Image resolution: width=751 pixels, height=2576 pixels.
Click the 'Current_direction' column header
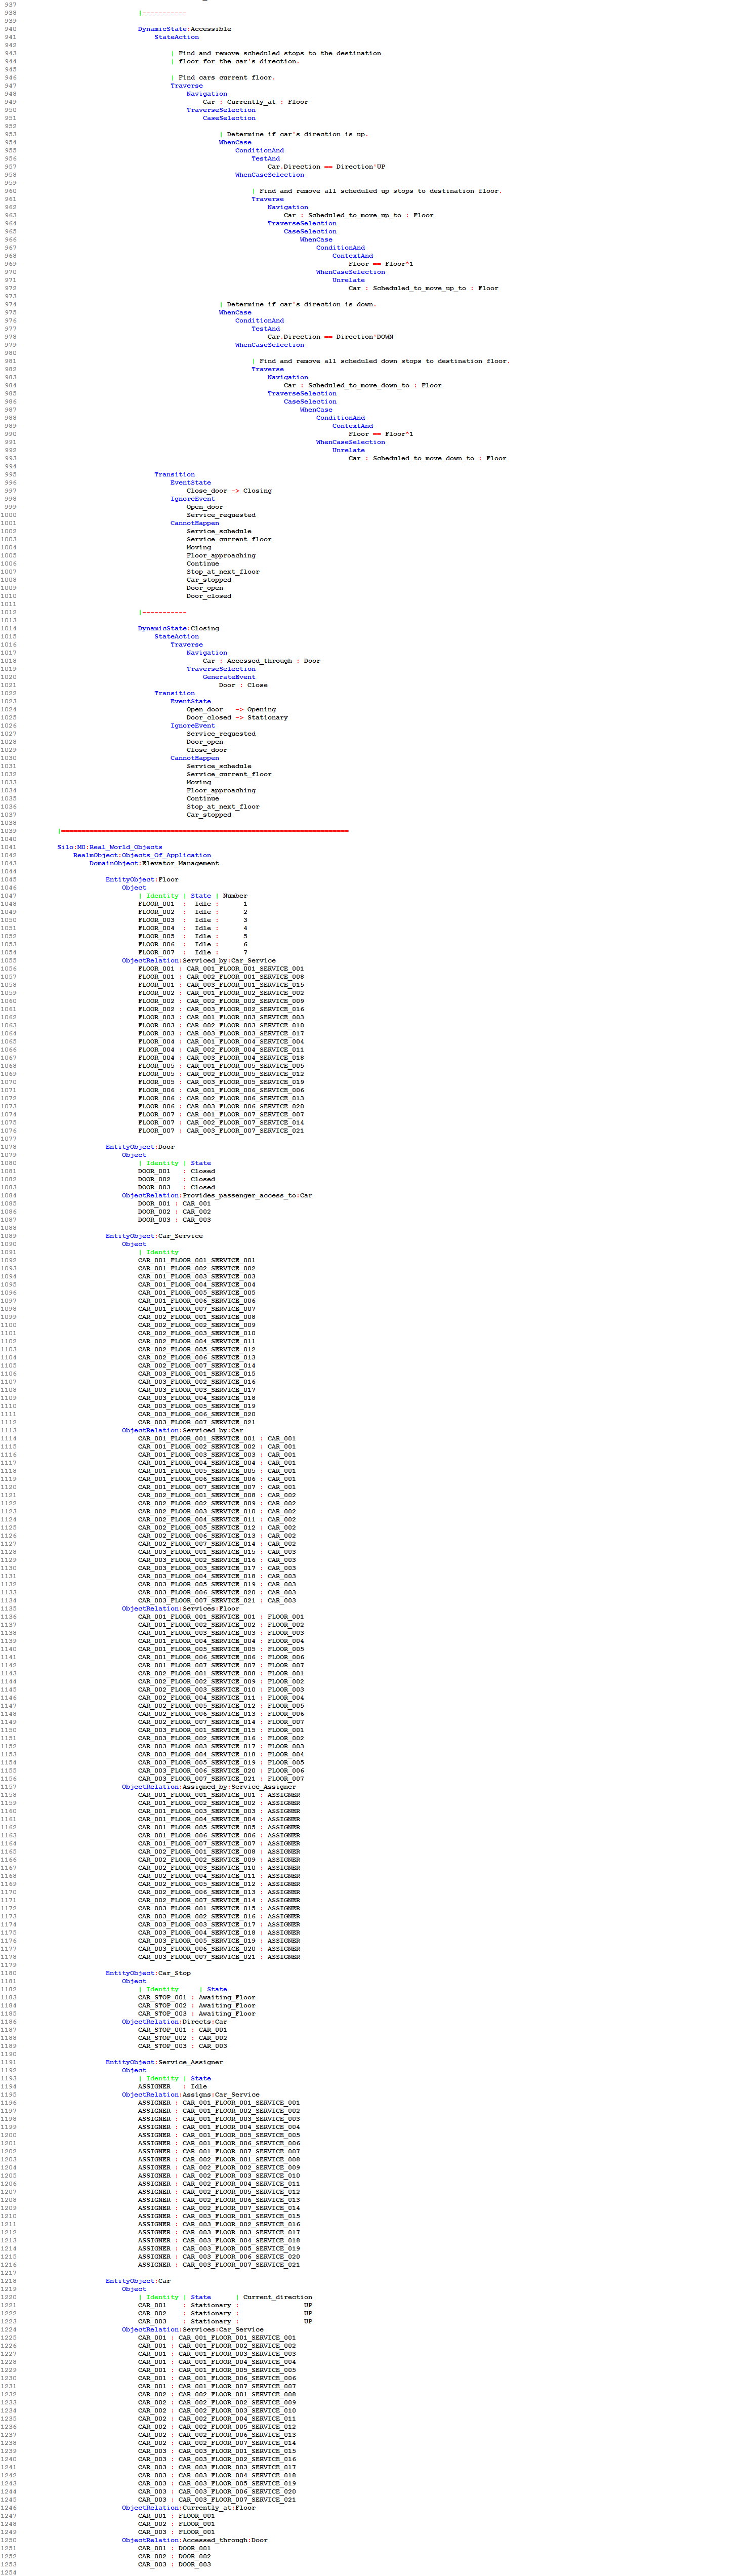277,2297
